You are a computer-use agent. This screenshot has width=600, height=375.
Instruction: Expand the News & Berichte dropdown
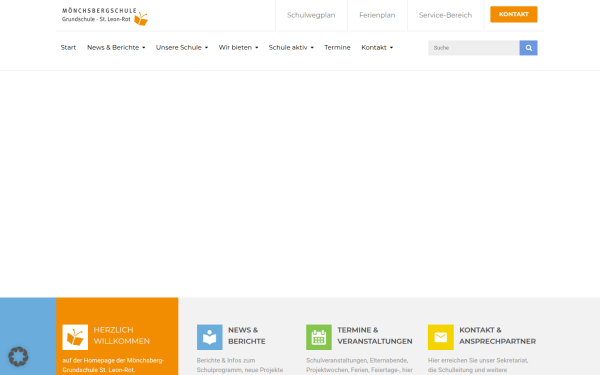click(x=116, y=47)
